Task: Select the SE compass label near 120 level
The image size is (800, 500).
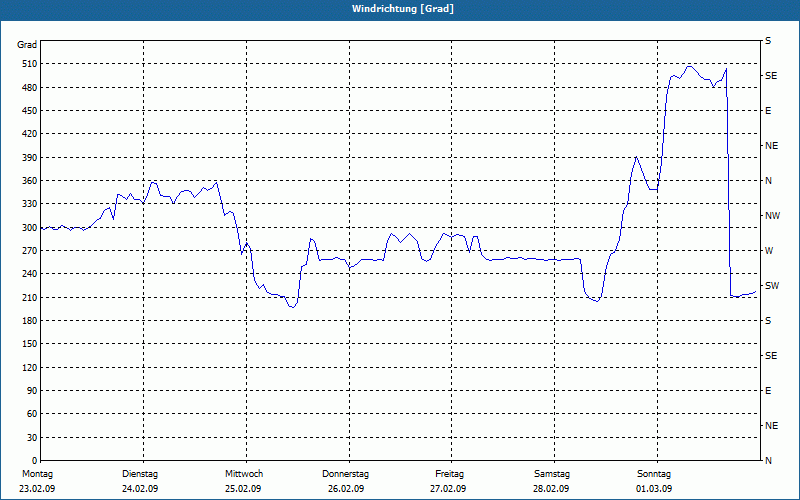Action: tap(771, 356)
